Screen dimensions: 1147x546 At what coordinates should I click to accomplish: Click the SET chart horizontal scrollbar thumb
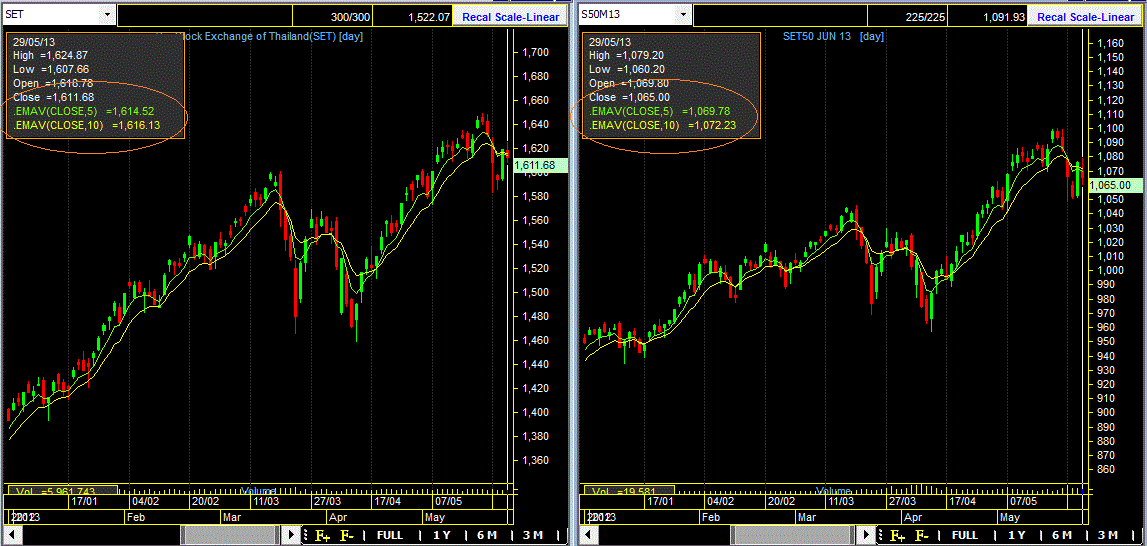tap(229, 535)
